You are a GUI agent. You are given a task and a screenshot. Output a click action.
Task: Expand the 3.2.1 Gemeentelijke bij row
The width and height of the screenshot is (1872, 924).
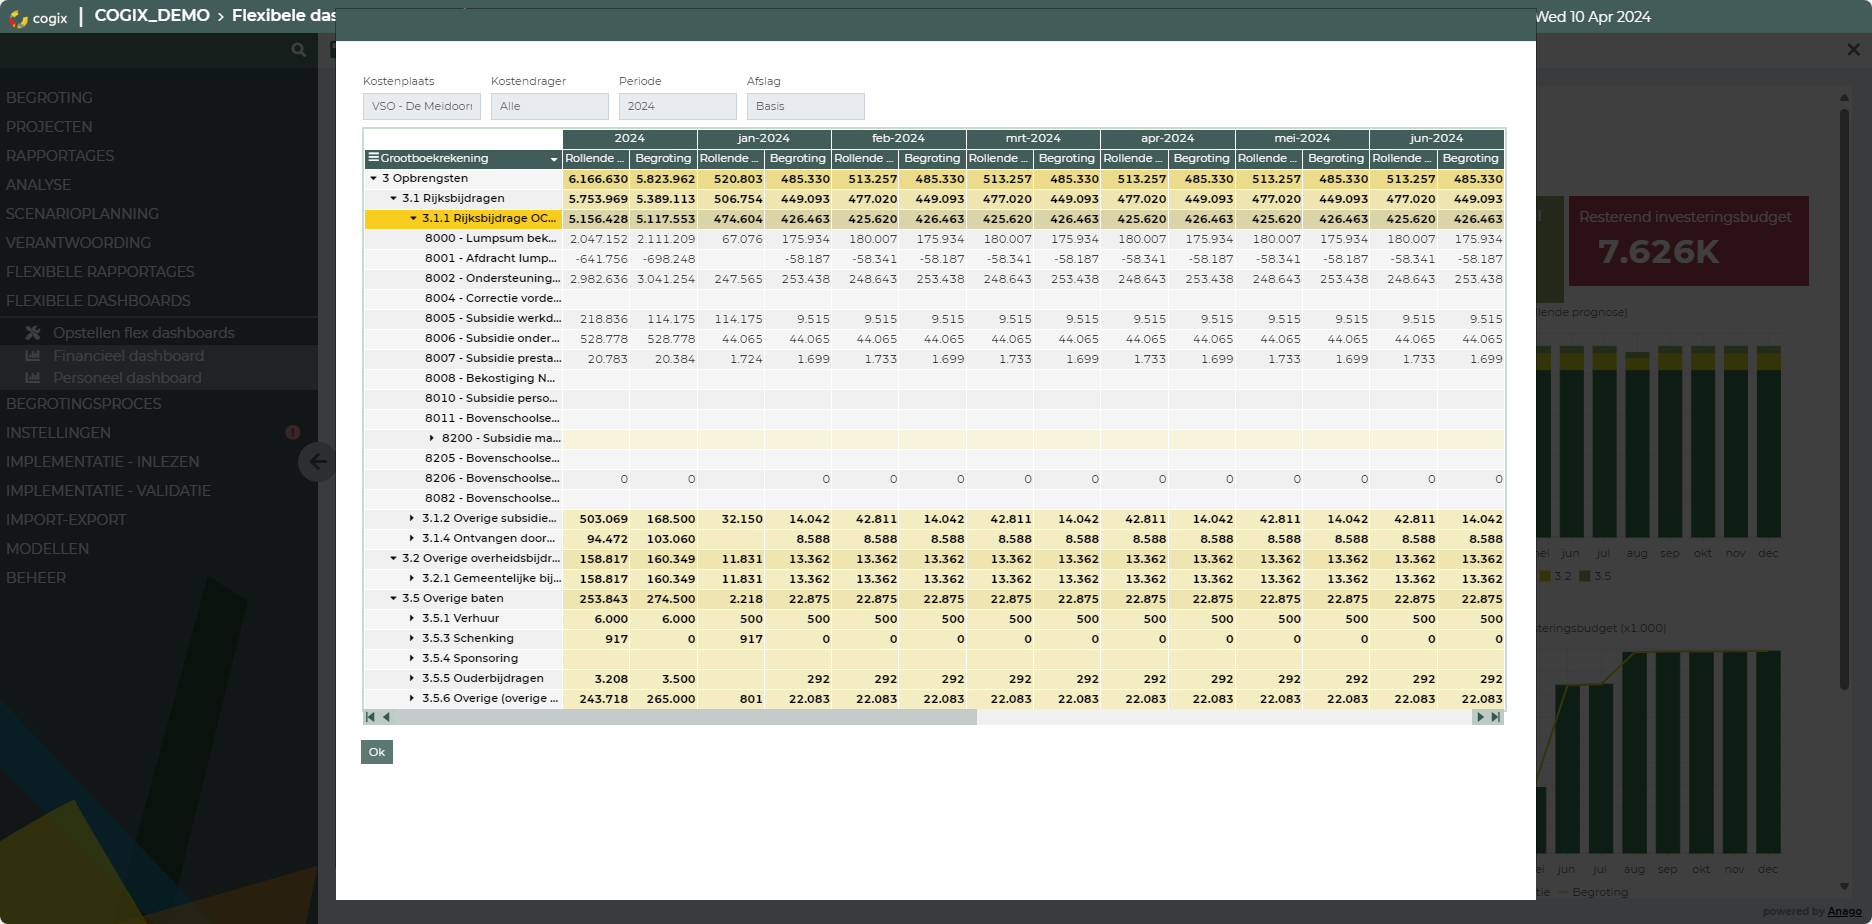point(412,578)
